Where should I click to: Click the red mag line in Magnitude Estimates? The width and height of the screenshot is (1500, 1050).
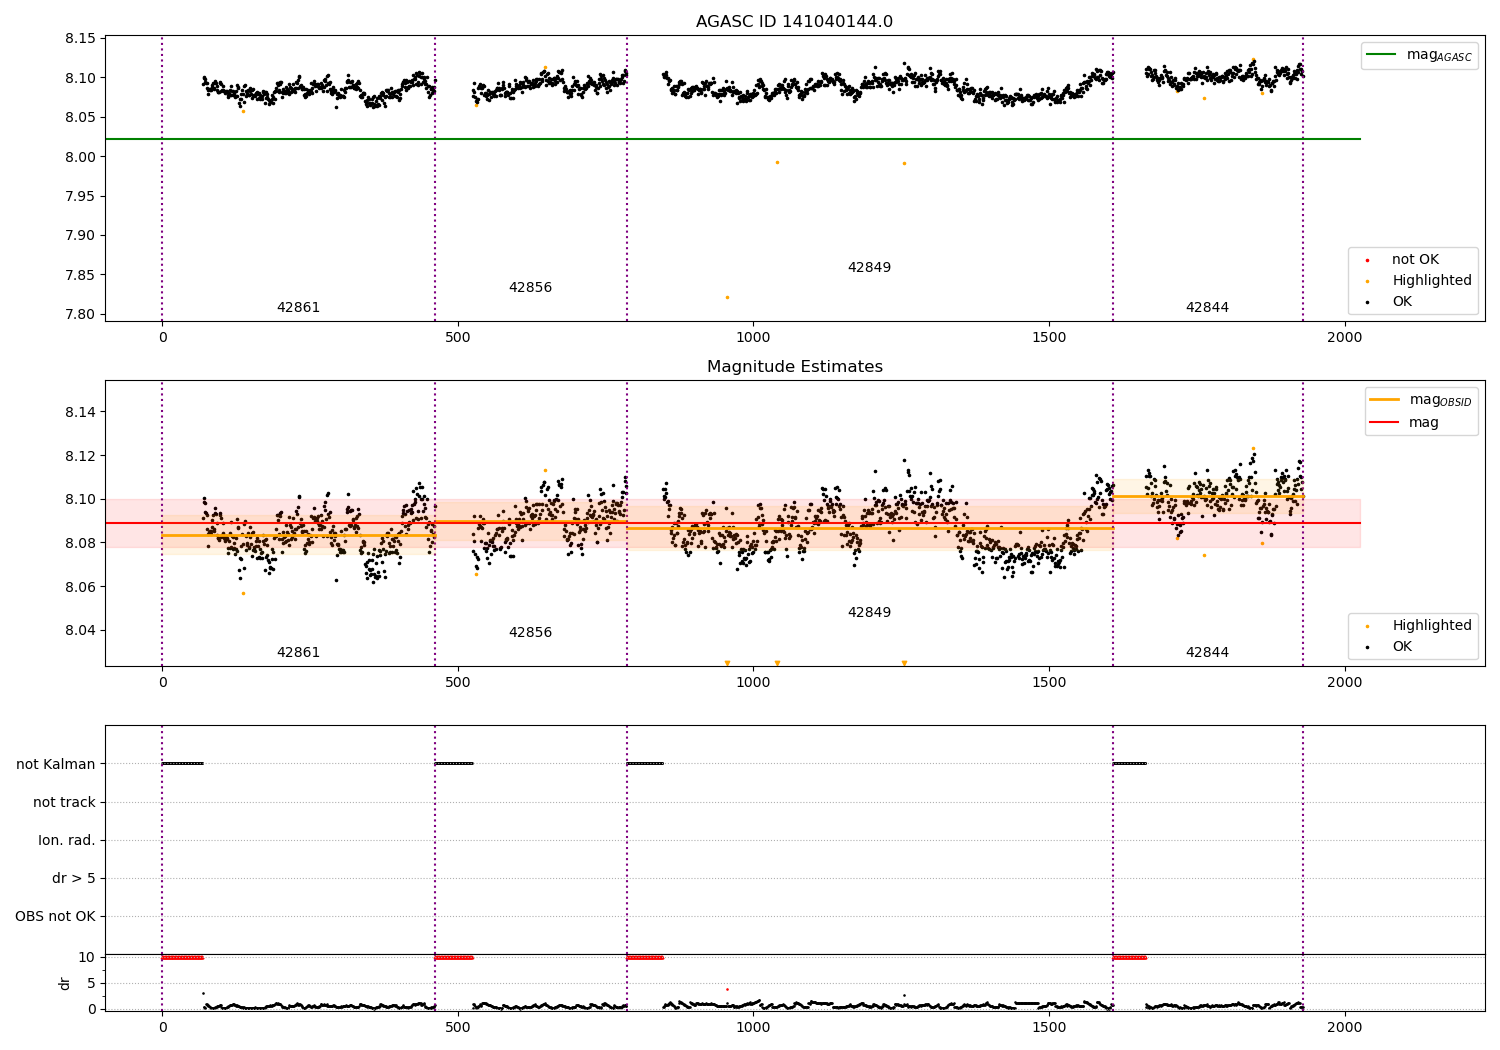coord(732,523)
